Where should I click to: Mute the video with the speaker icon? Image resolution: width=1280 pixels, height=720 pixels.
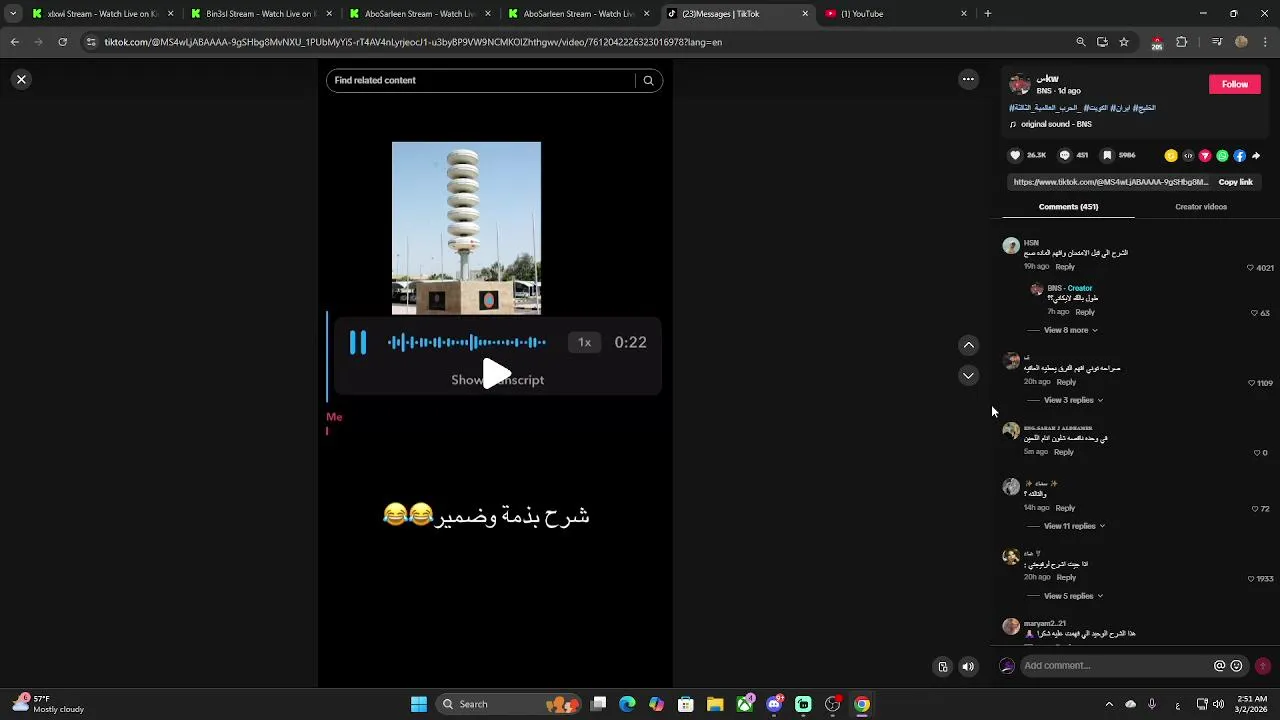click(x=968, y=667)
